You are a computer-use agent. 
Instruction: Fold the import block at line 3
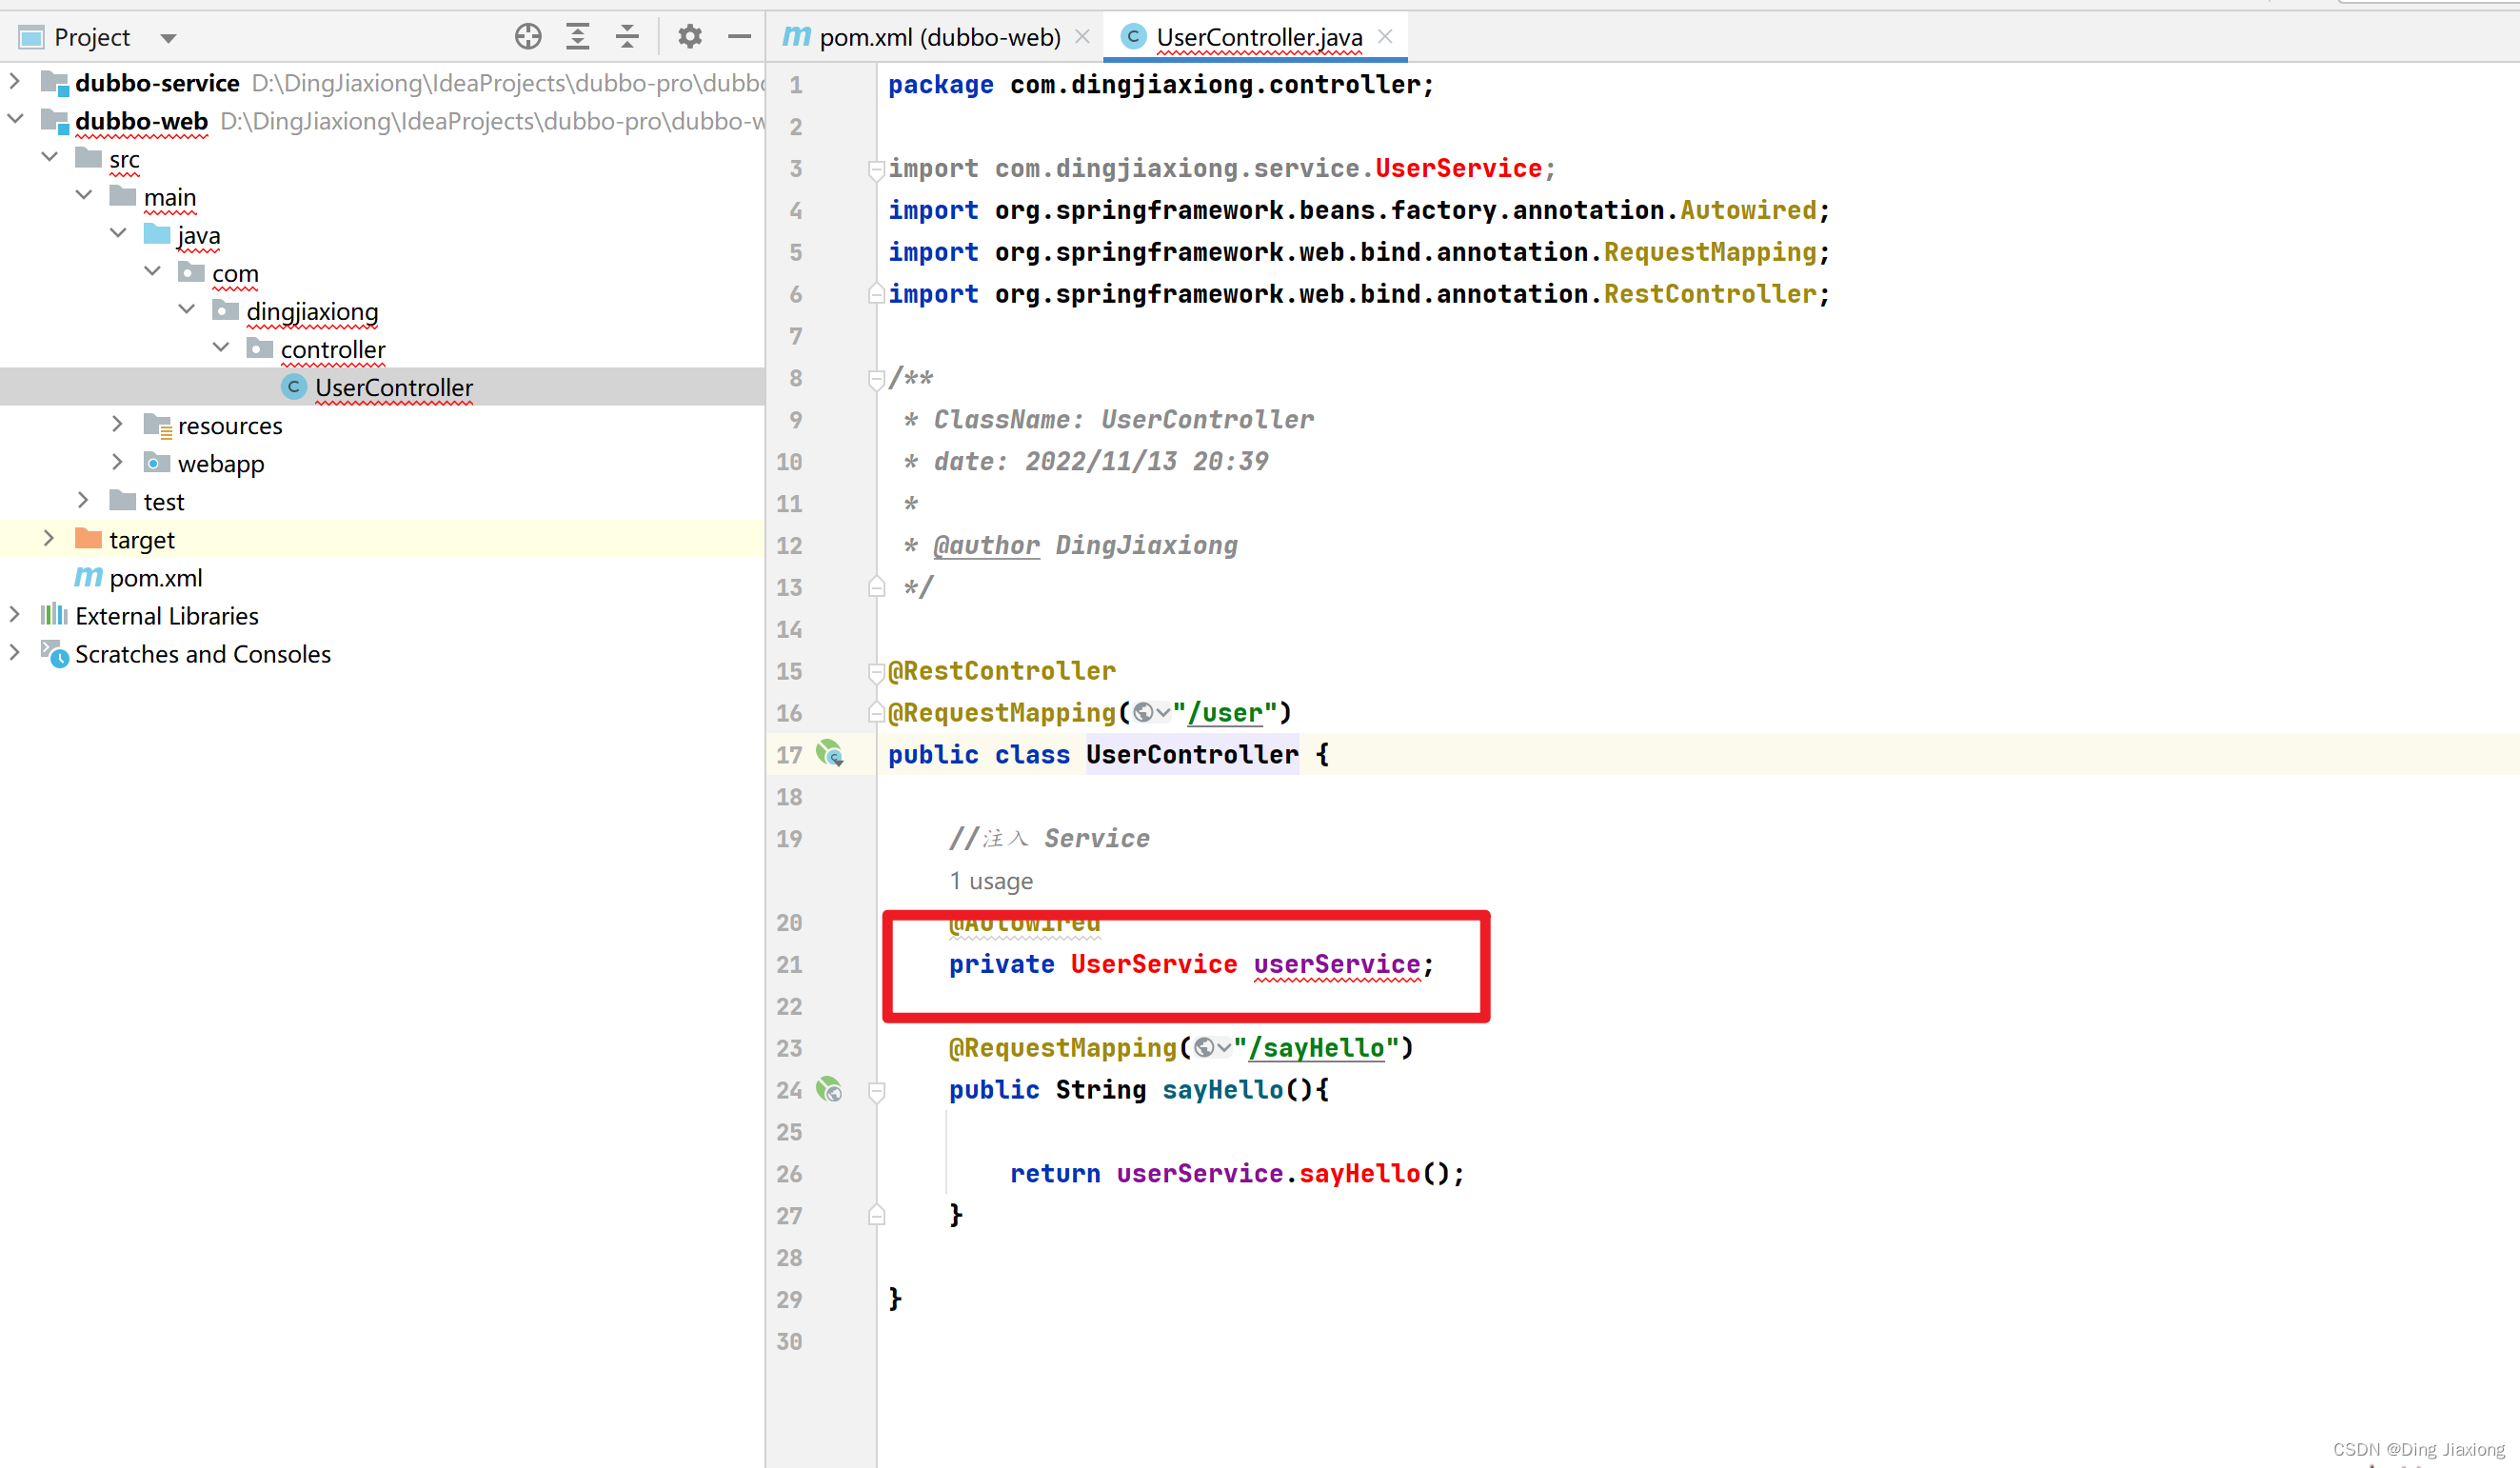click(876, 169)
